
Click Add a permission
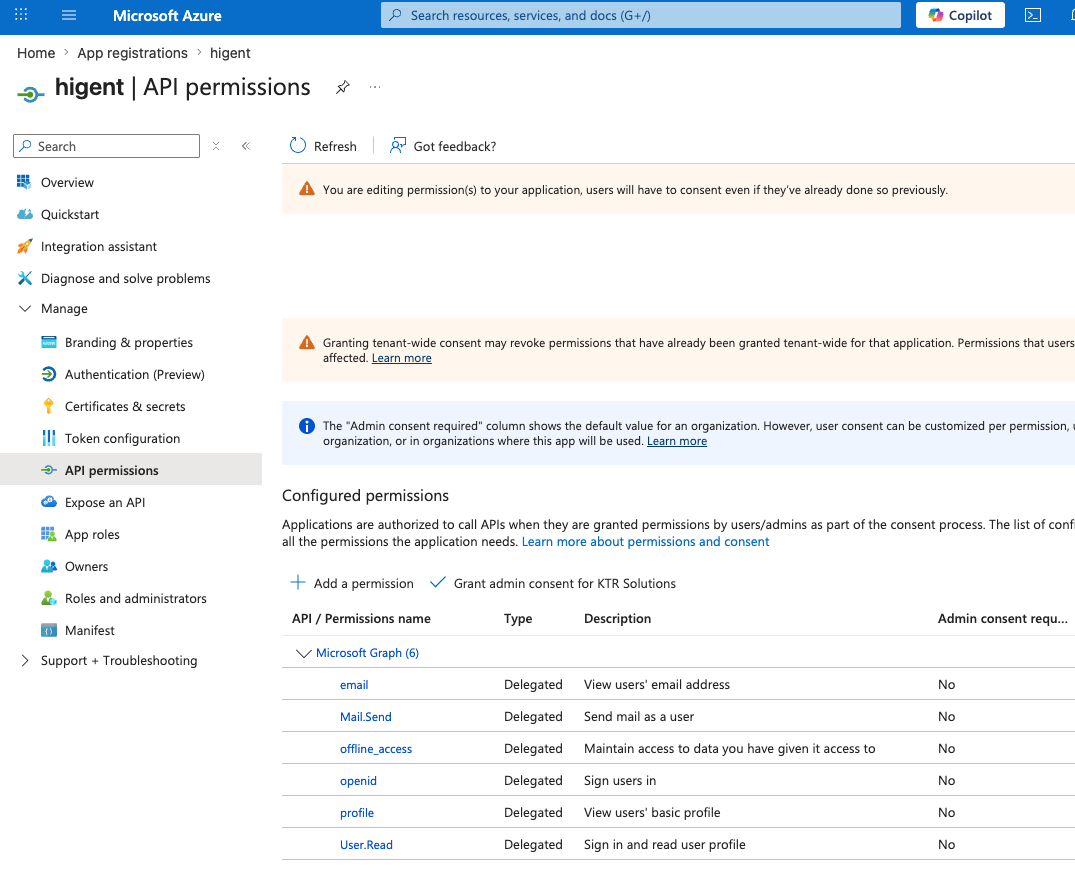point(352,583)
